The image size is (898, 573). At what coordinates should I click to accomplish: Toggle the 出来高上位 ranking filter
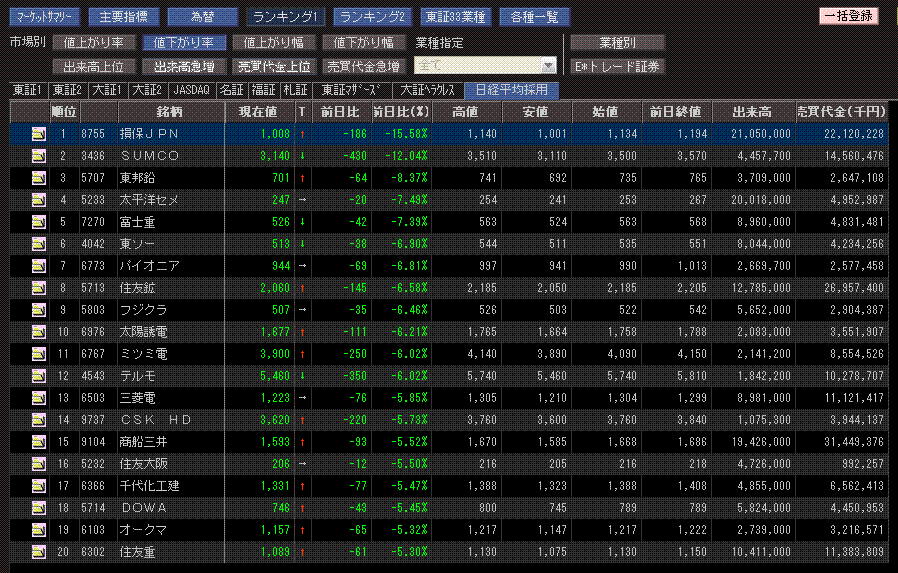coord(93,67)
